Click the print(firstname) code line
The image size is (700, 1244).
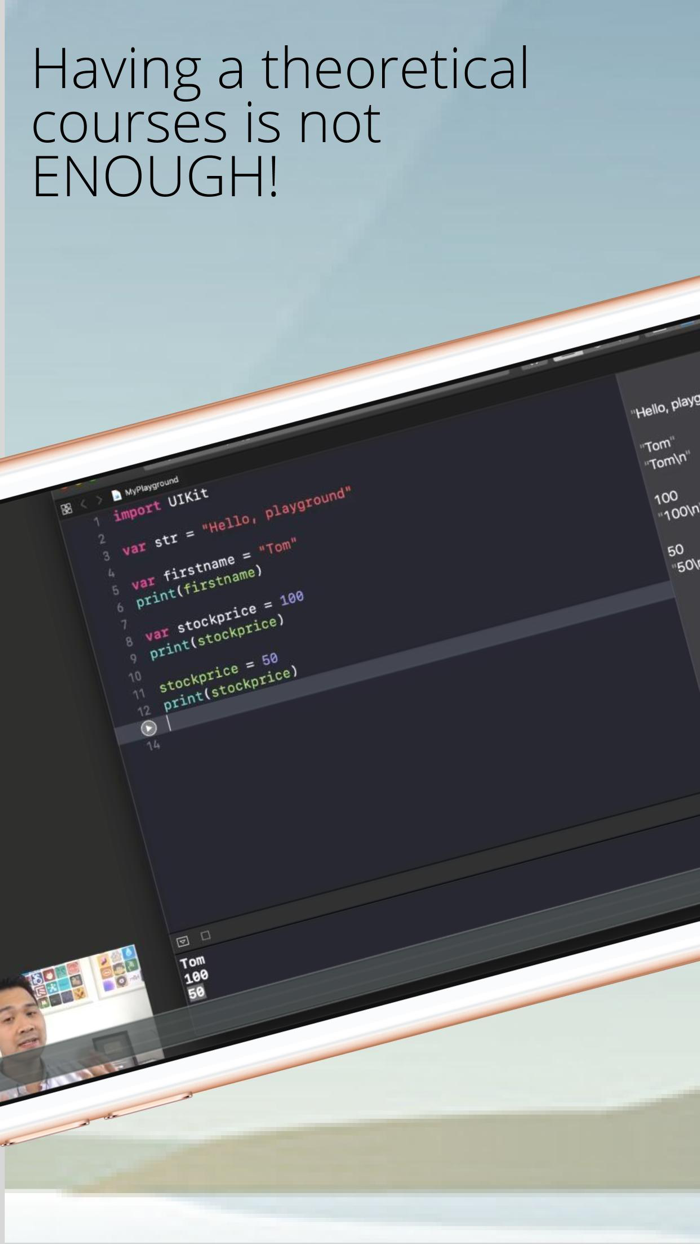point(199,588)
